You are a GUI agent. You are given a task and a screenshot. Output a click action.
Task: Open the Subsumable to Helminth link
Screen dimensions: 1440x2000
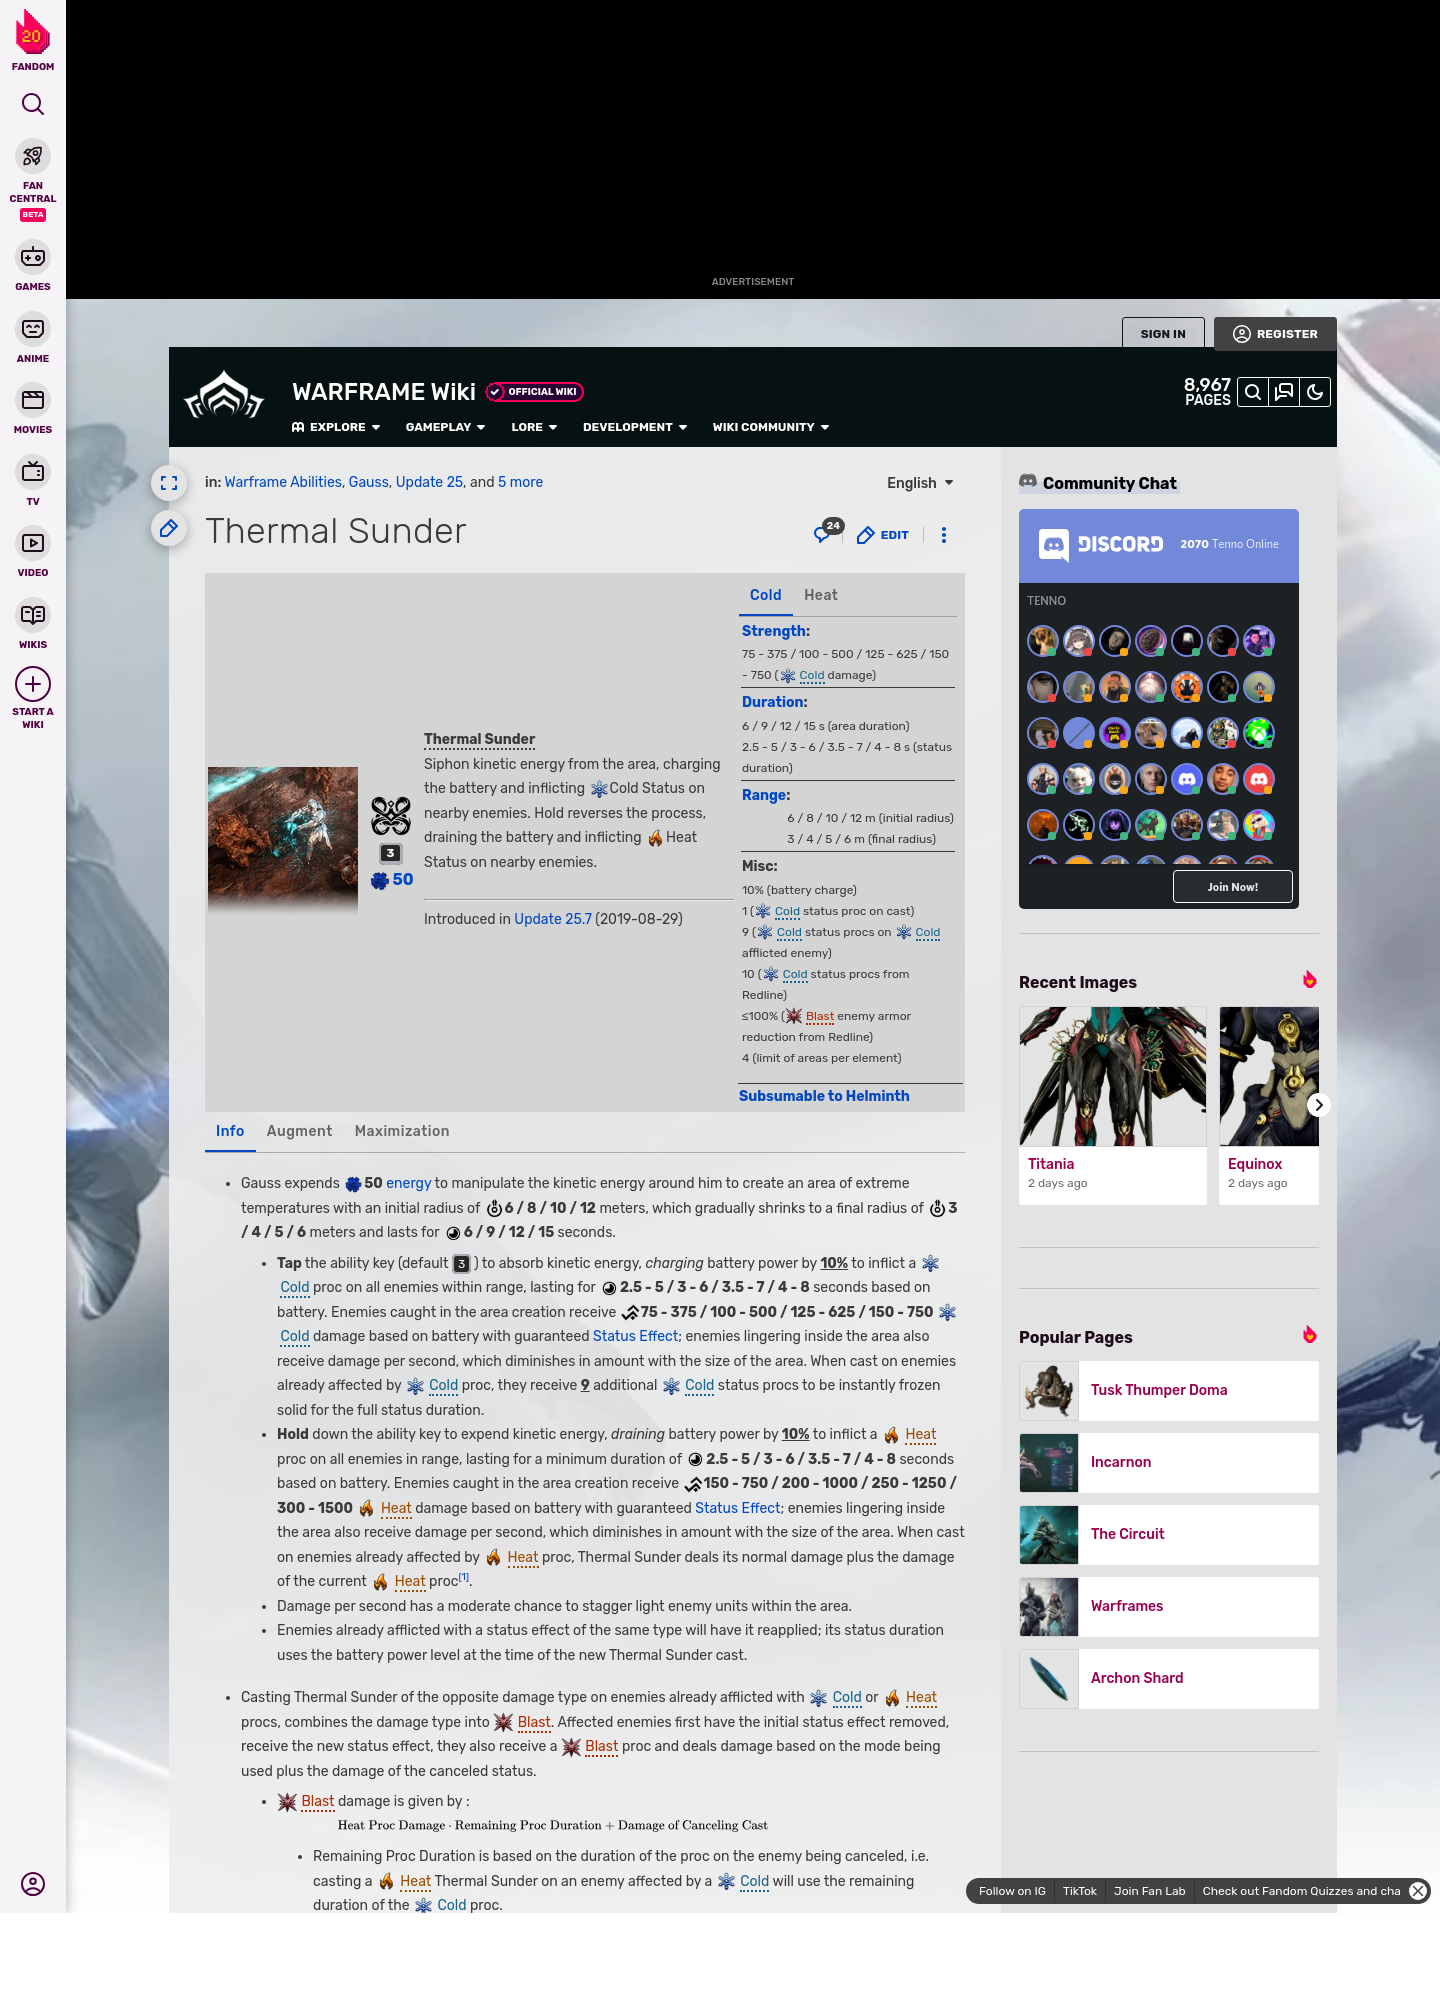point(824,1096)
